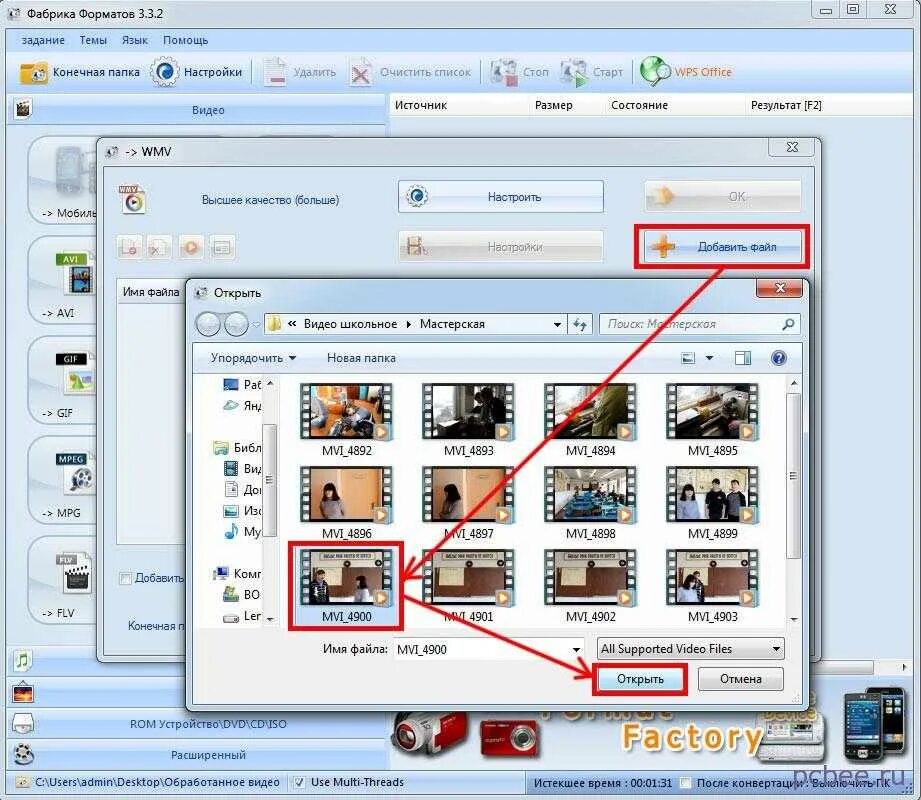This screenshot has height=800, width=921.
Task: Open the Picture category icon in sidebar
Action: coord(23,693)
